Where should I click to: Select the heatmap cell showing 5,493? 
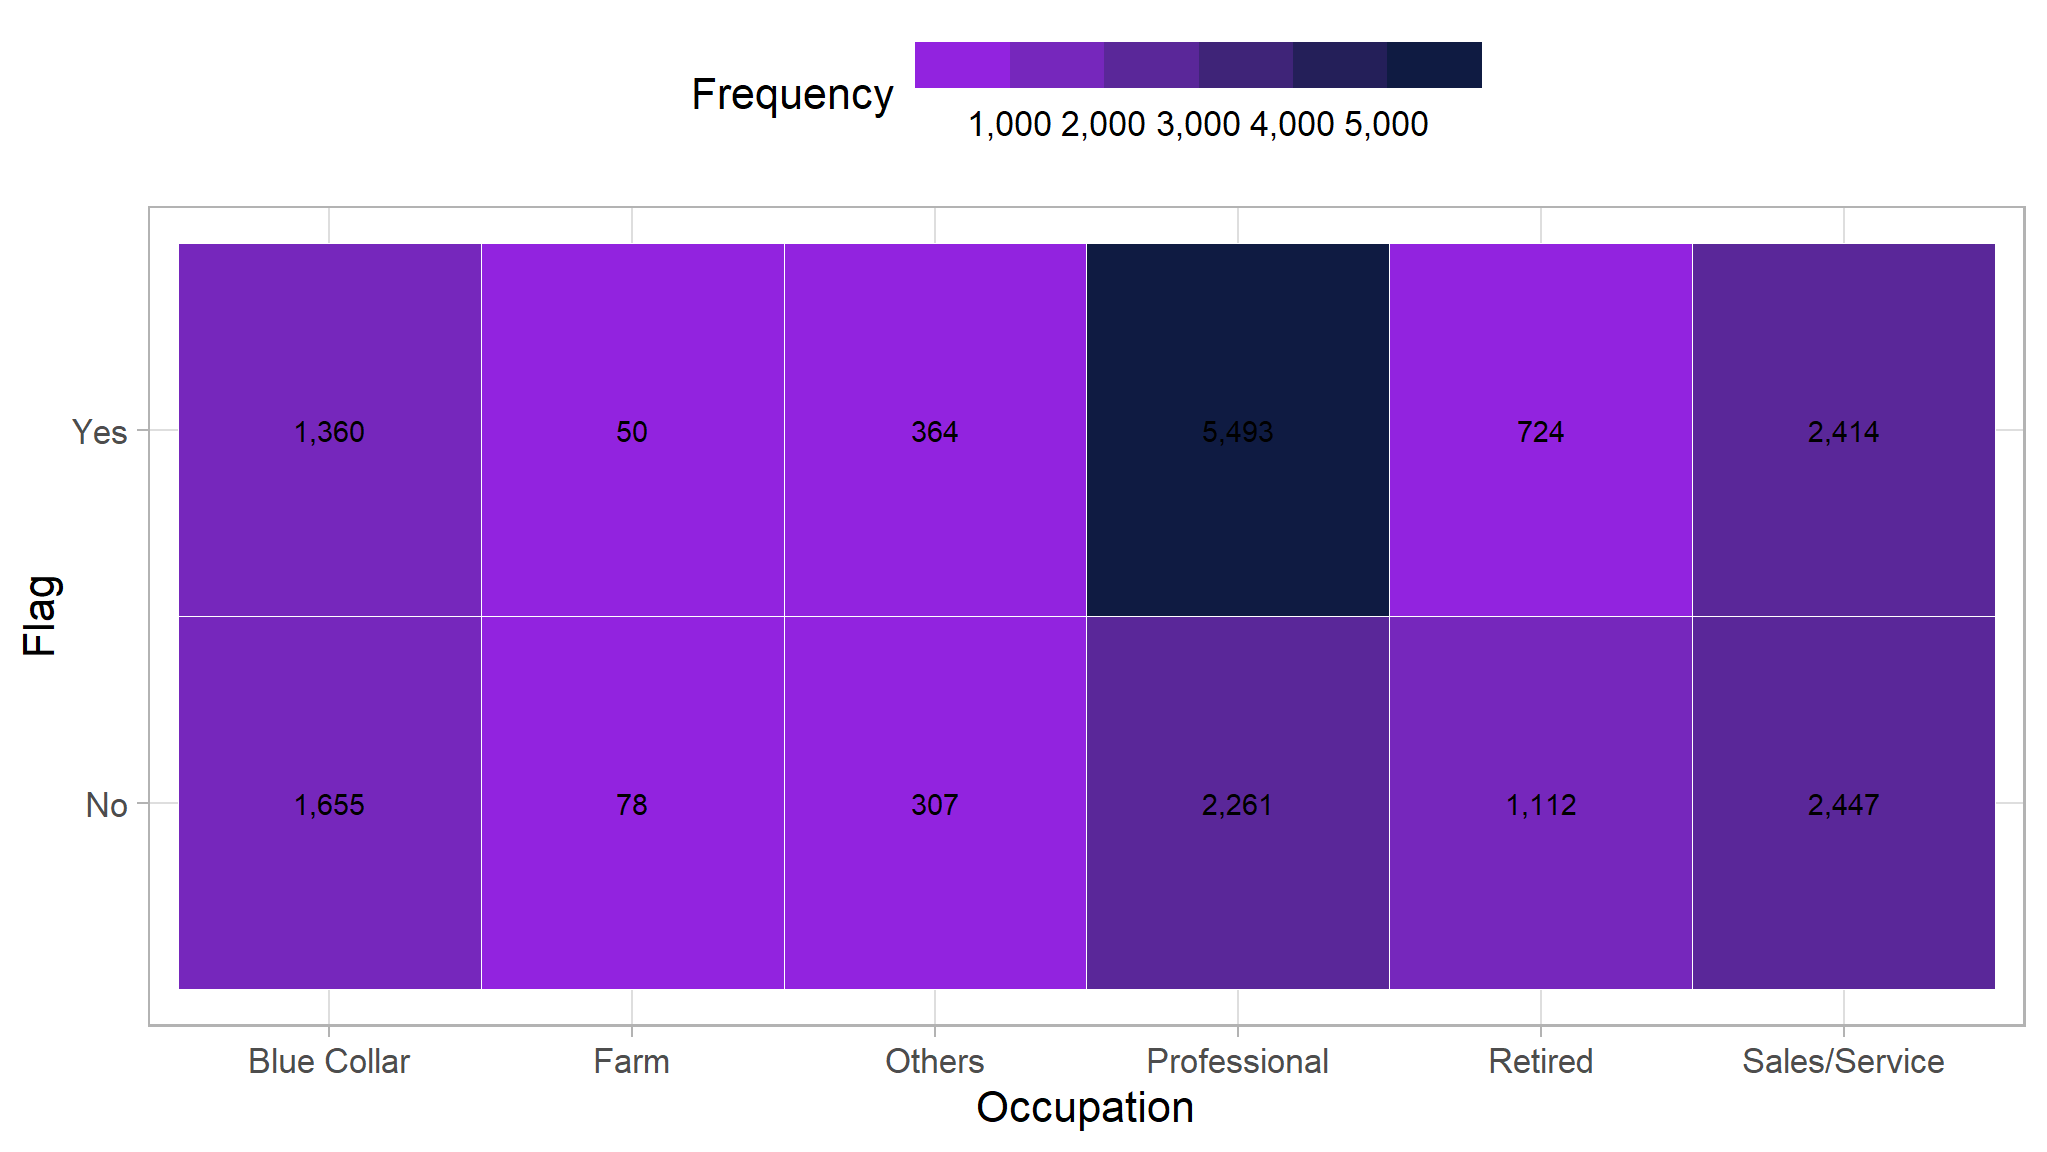point(1237,430)
